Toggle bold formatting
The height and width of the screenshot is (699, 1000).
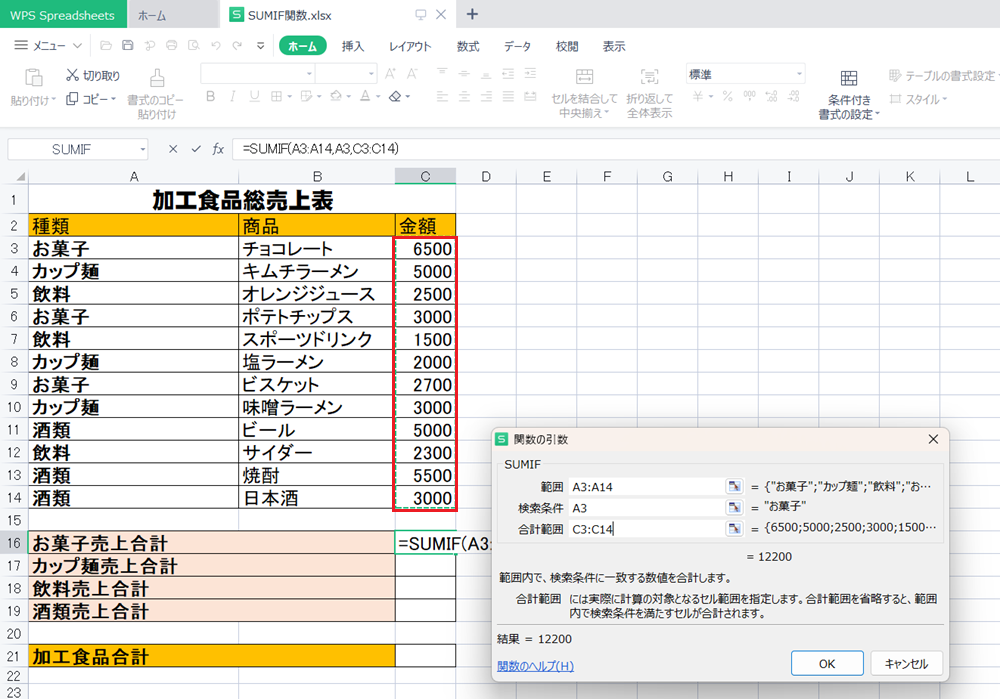click(x=210, y=96)
